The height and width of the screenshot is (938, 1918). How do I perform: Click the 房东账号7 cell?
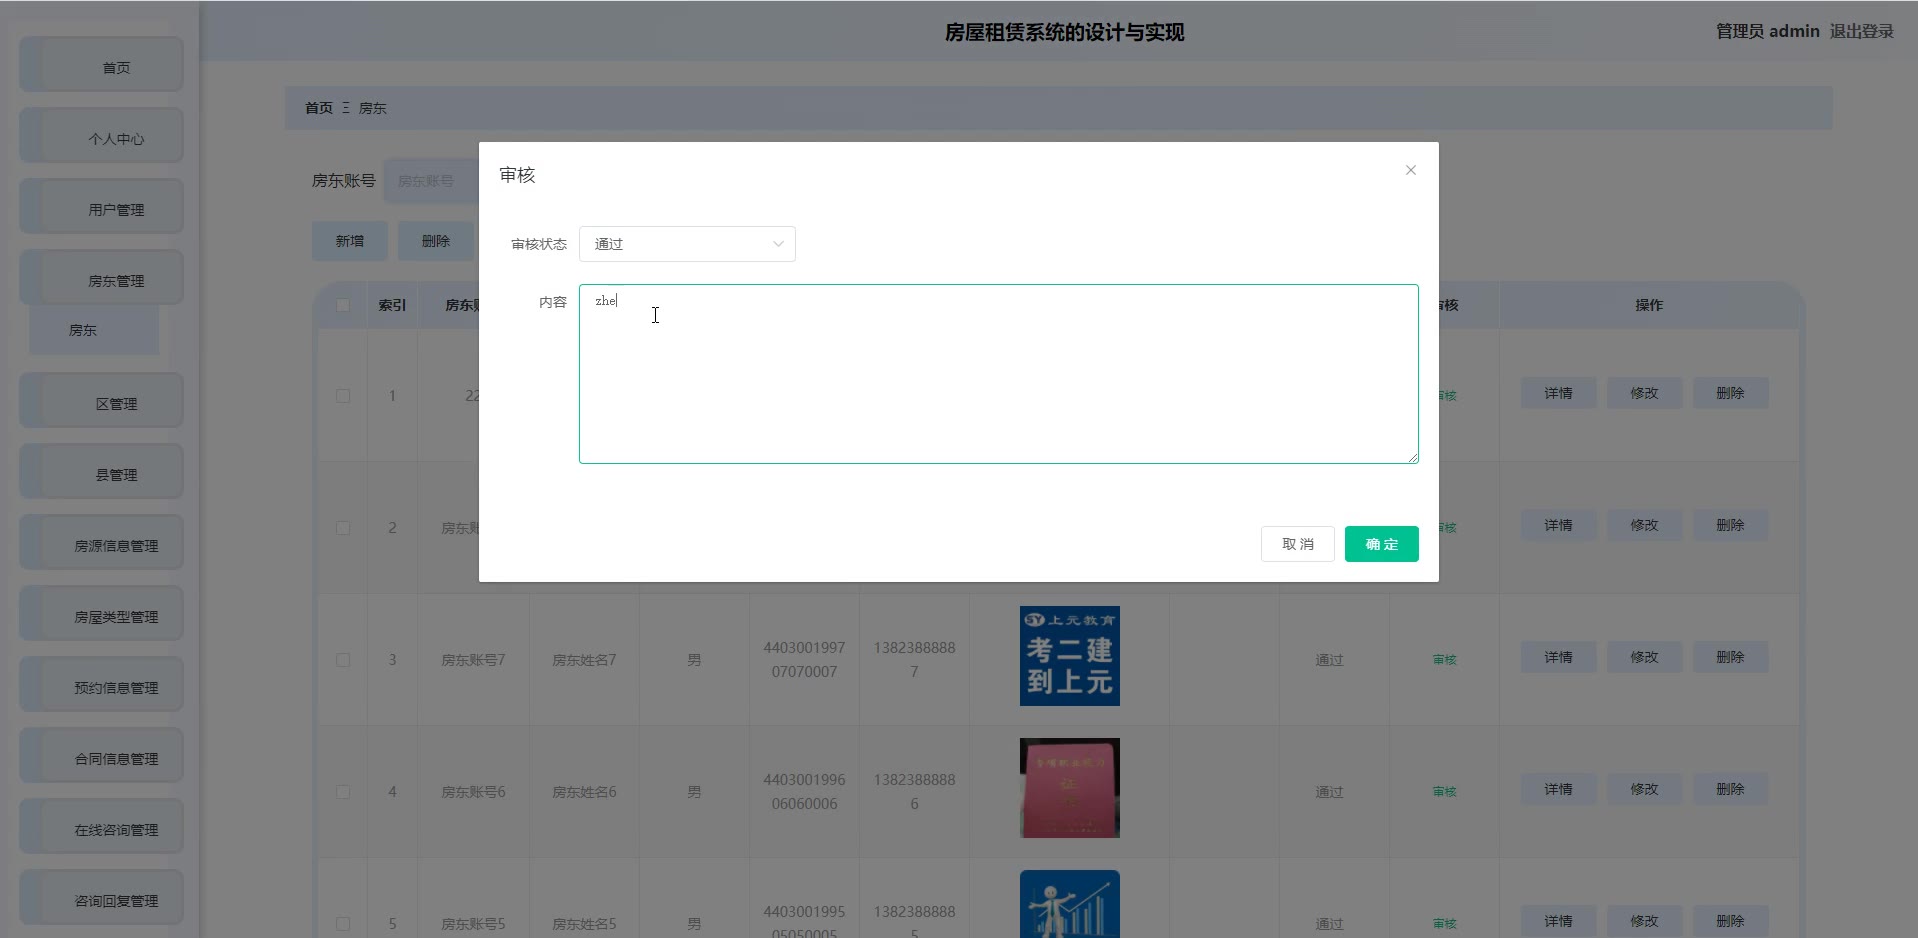[473, 660]
